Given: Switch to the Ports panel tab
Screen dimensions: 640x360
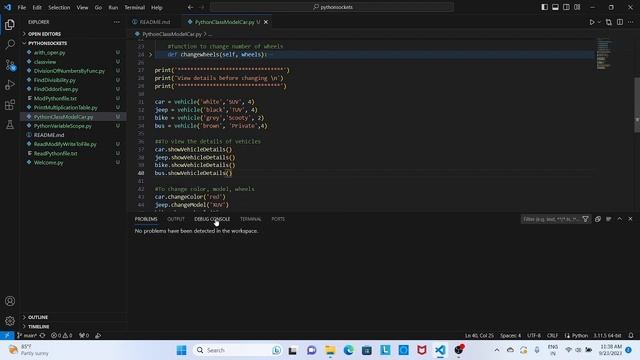Looking at the screenshot, I should click(x=278, y=219).
